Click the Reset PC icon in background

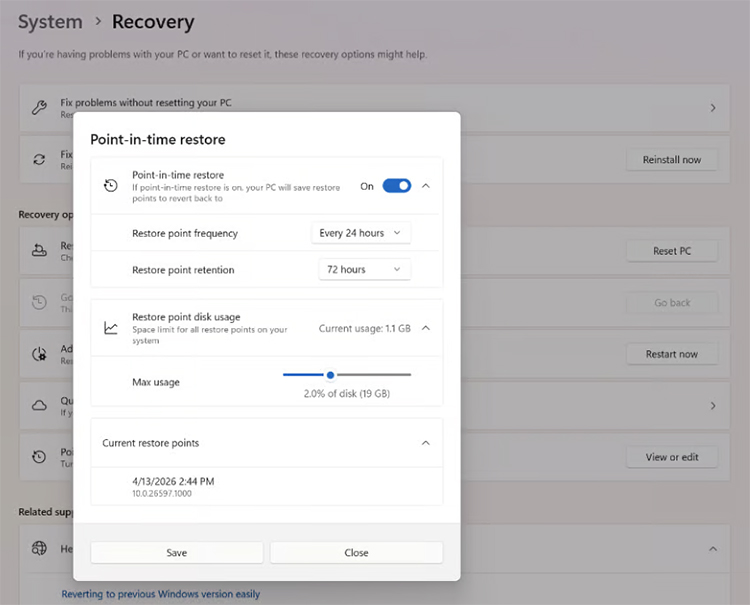39,251
